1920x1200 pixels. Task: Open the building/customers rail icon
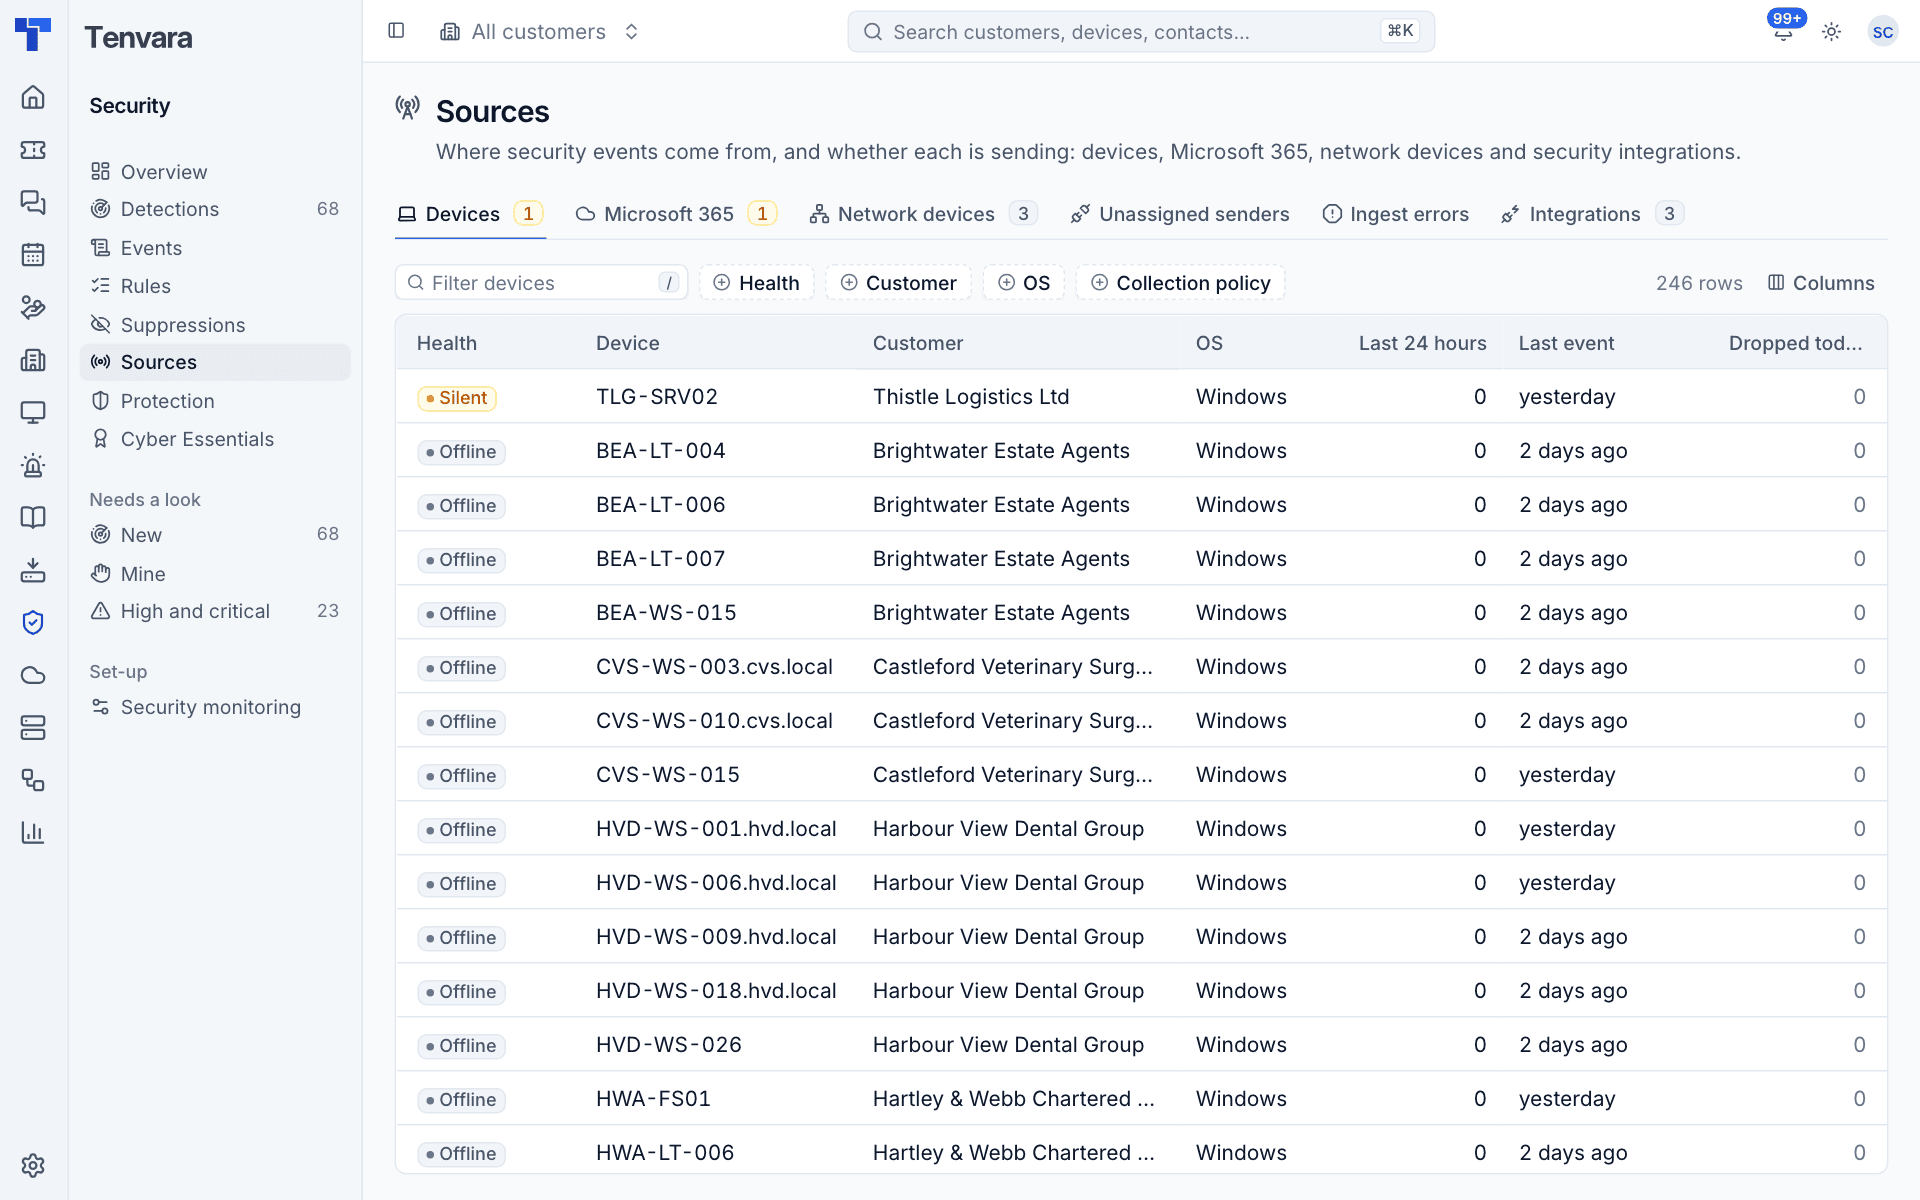[33, 360]
